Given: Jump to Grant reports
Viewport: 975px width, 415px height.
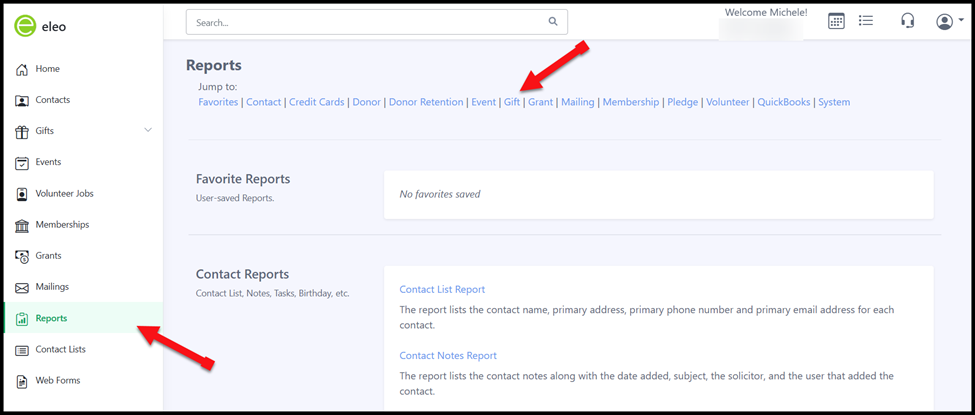Looking at the screenshot, I should click(540, 102).
